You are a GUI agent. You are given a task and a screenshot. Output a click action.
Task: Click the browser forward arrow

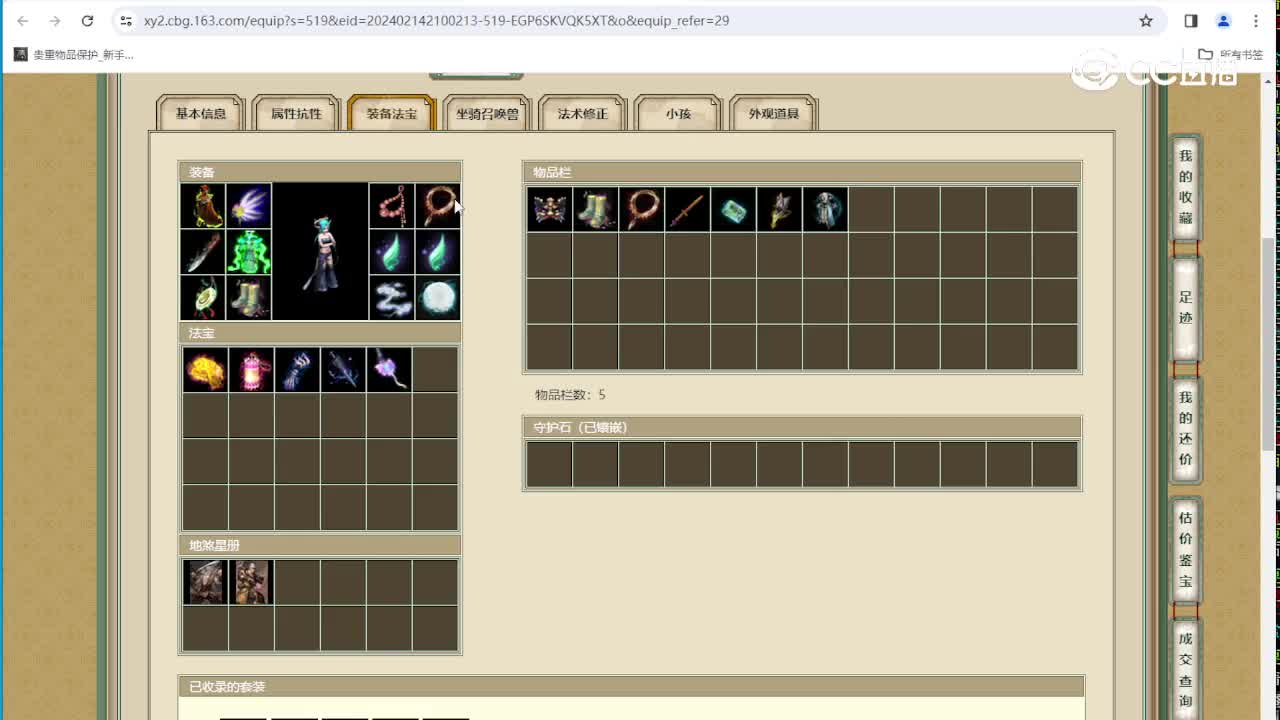tap(55, 20)
